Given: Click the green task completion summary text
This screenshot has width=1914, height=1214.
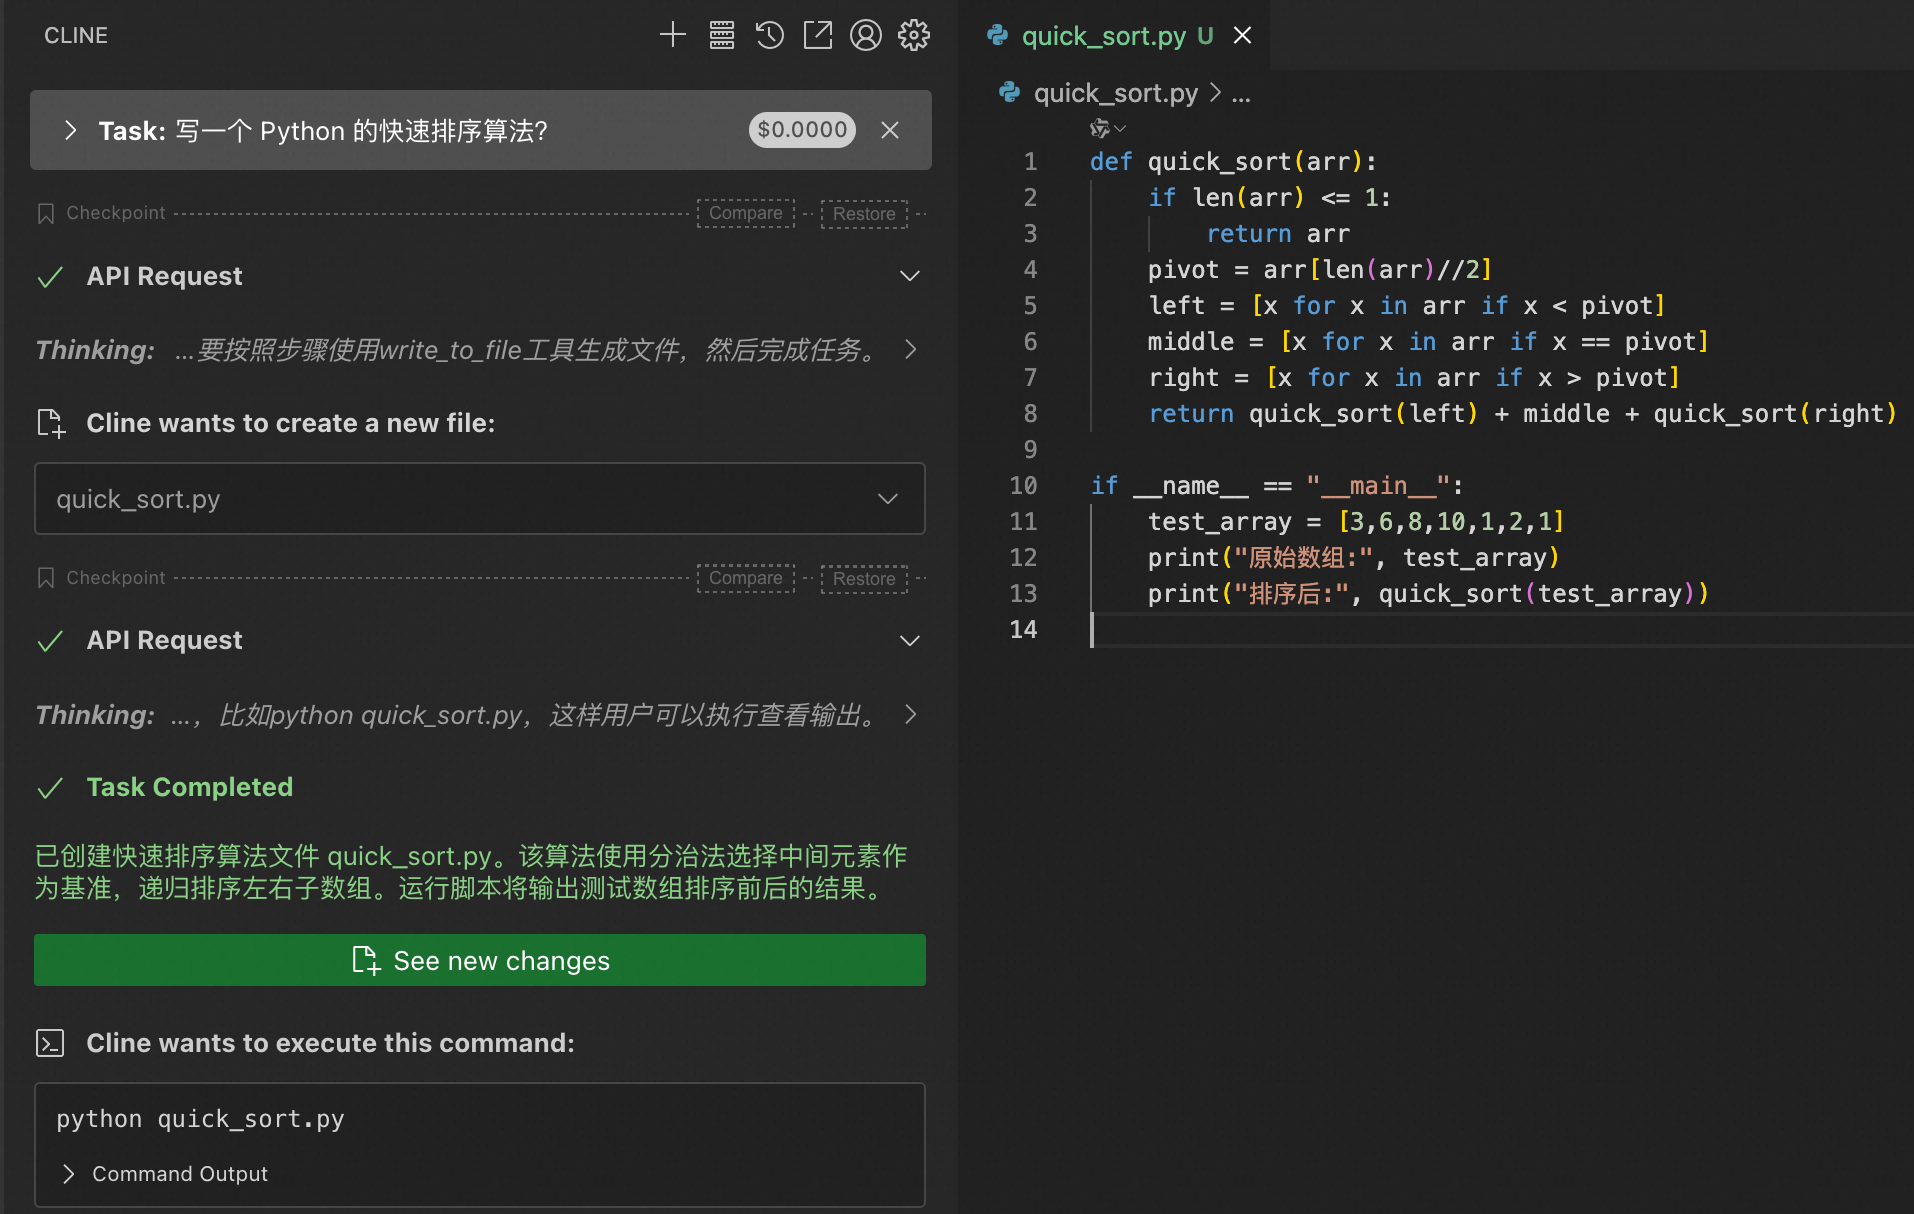Looking at the screenshot, I should pyautogui.click(x=471, y=872).
